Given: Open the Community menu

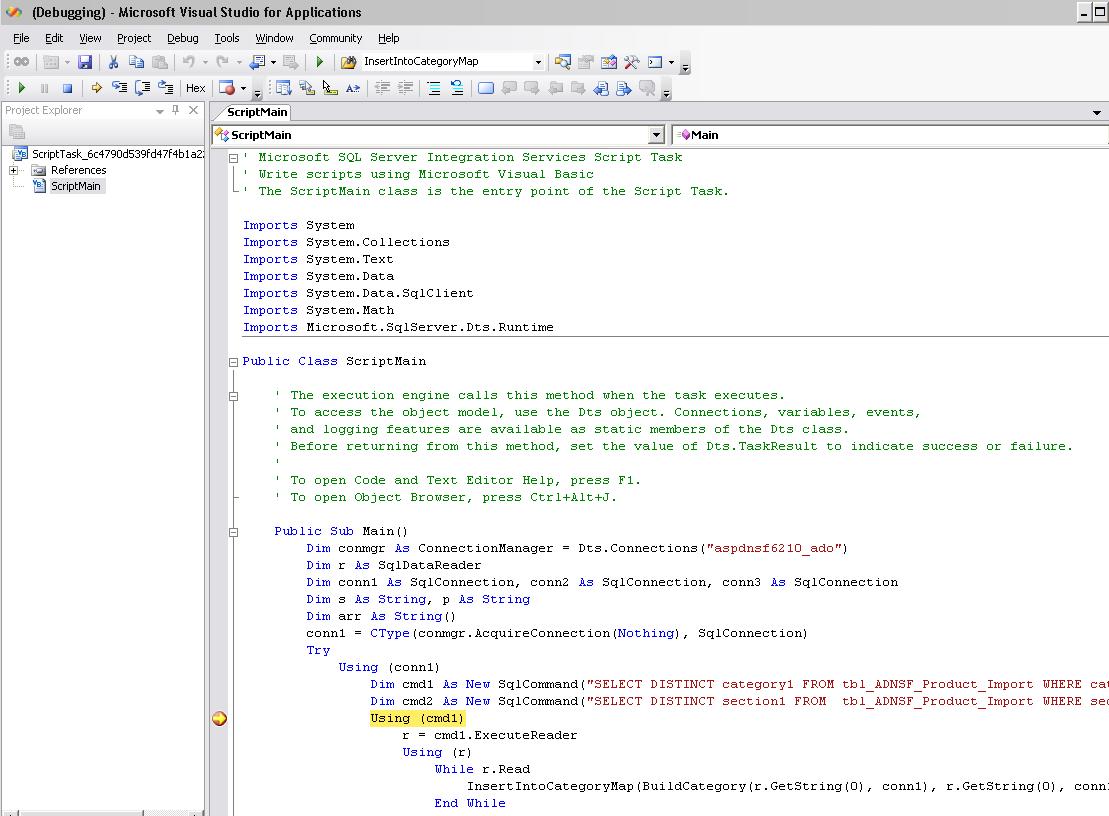Looking at the screenshot, I should 335,38.
